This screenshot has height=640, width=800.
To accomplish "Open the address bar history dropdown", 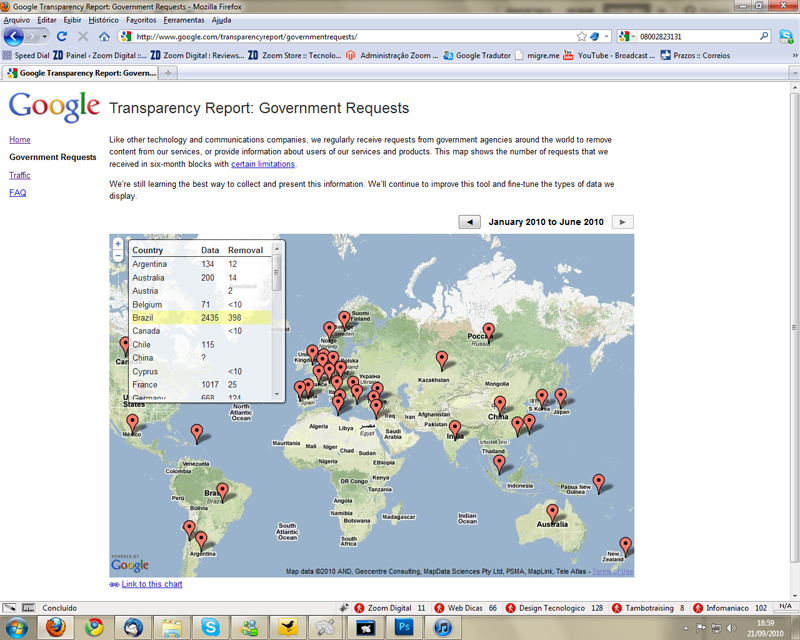I will pos(606,37).
